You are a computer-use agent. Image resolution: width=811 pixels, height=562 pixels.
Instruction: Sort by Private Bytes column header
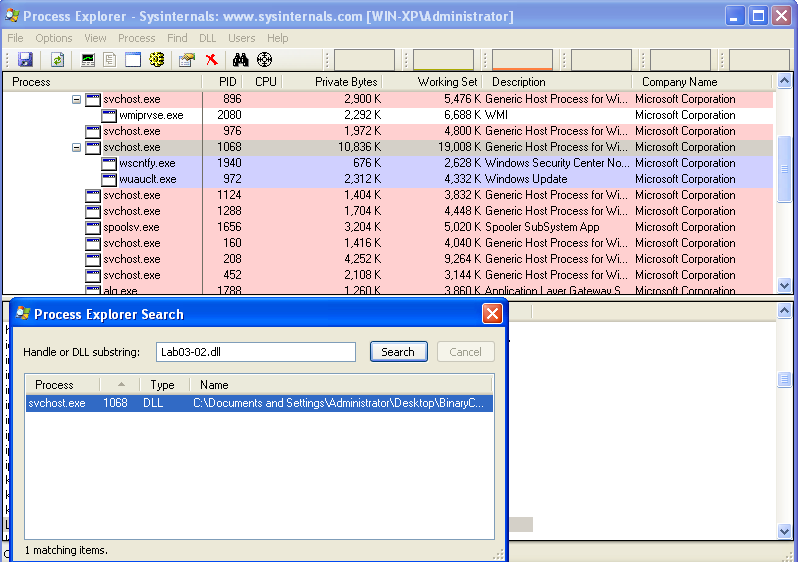click(332, 82)
